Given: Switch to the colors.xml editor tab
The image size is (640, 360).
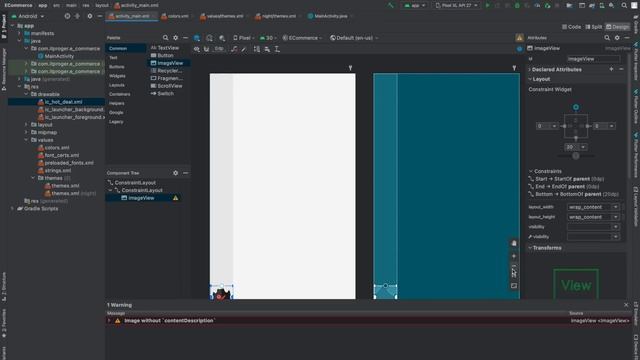Looking at the screenshot, I should click(x=175, y=16).
